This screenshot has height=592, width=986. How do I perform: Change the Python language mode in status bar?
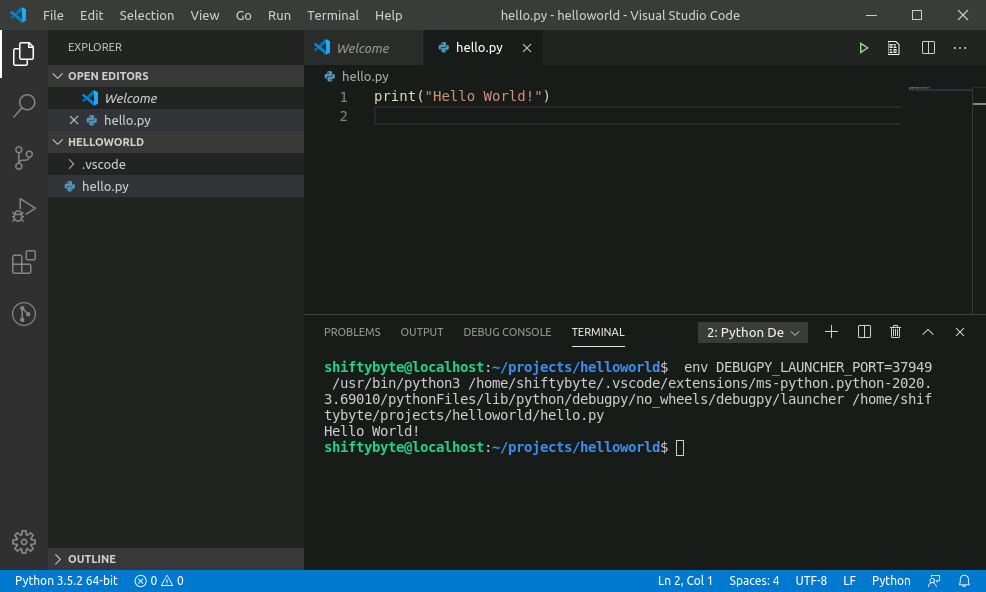point(891,581)
